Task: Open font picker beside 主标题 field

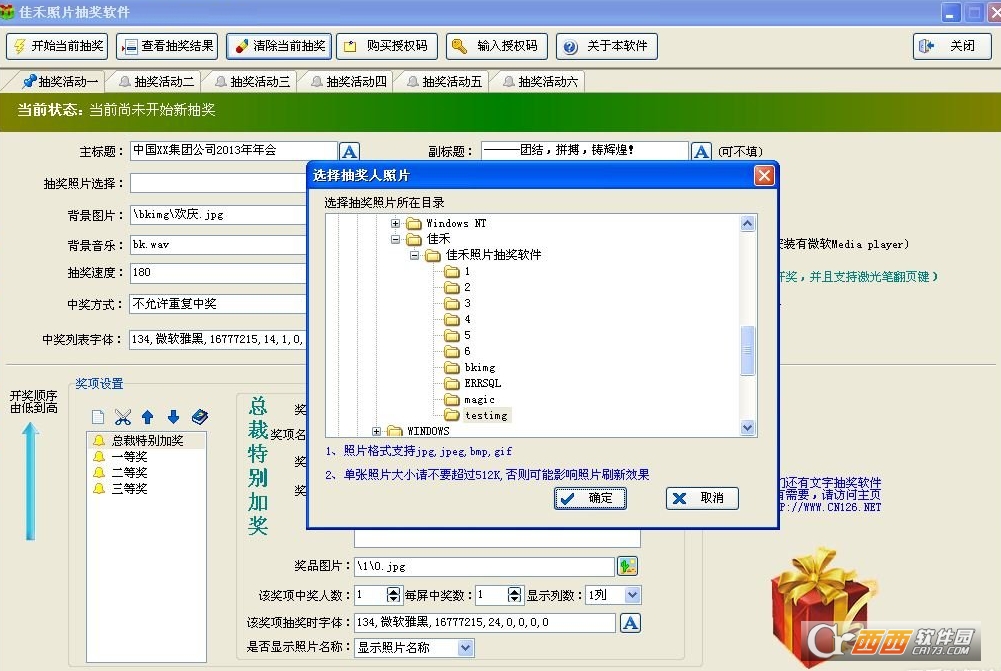Action: [349, 151]
